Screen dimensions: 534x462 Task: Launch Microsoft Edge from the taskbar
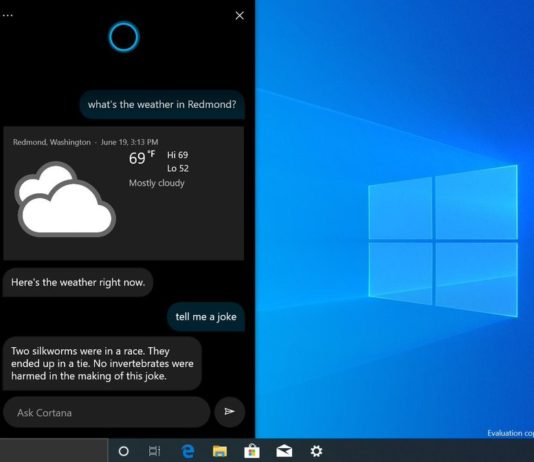coord(188,451)
